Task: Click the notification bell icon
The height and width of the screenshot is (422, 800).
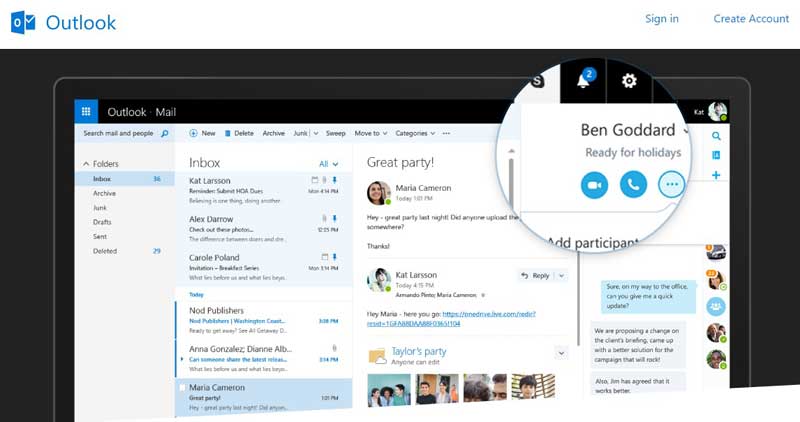Action: click(x=583, y=81)
